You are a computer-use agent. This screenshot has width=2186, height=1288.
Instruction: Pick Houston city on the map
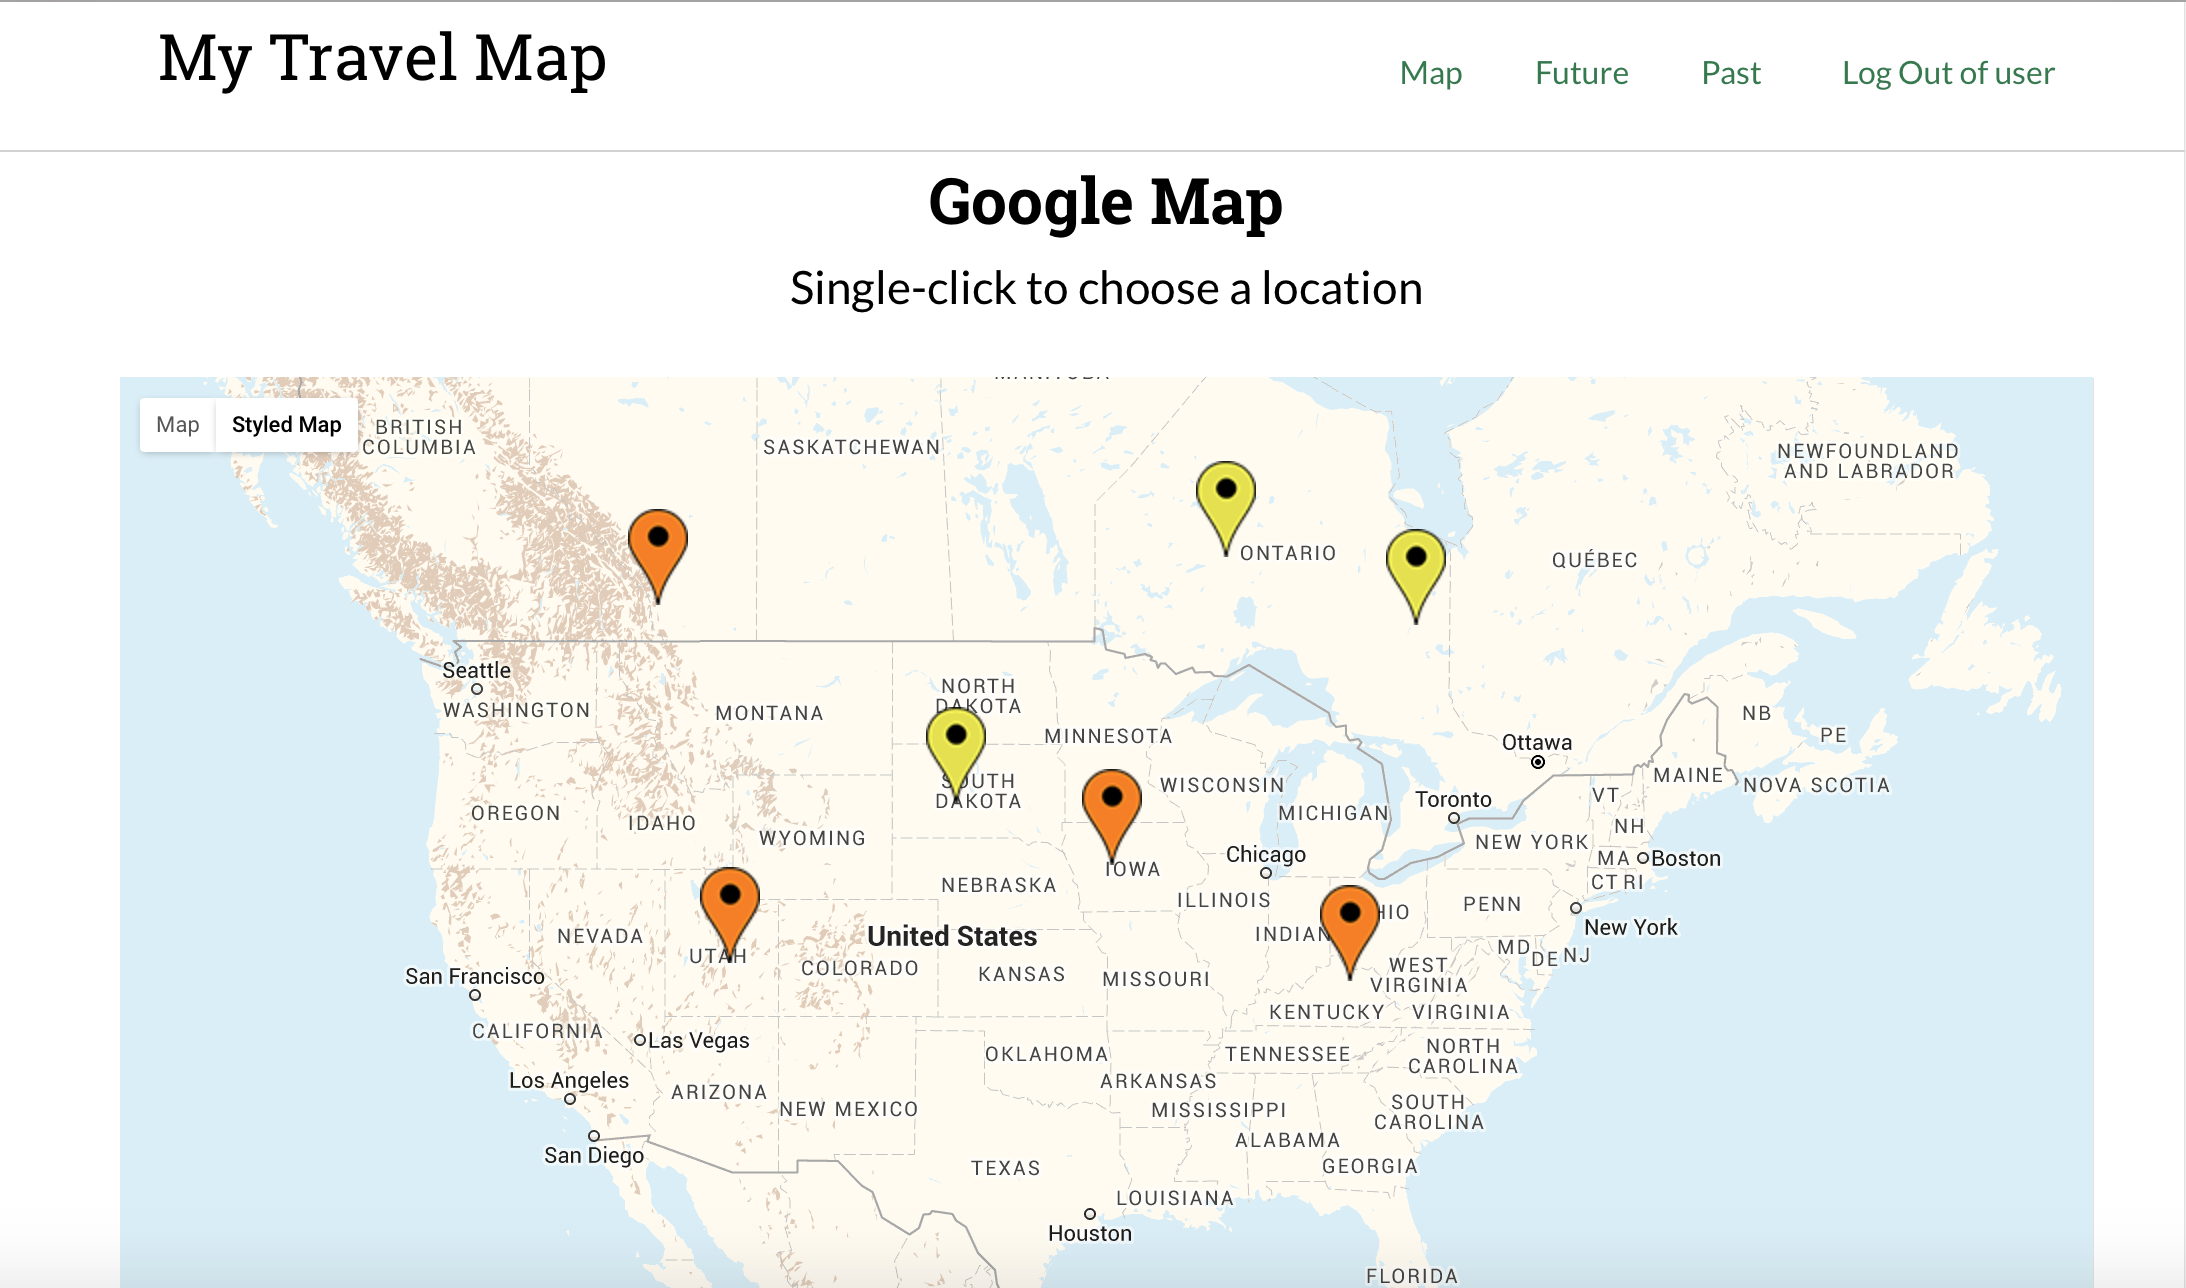pos(1090,1214)
